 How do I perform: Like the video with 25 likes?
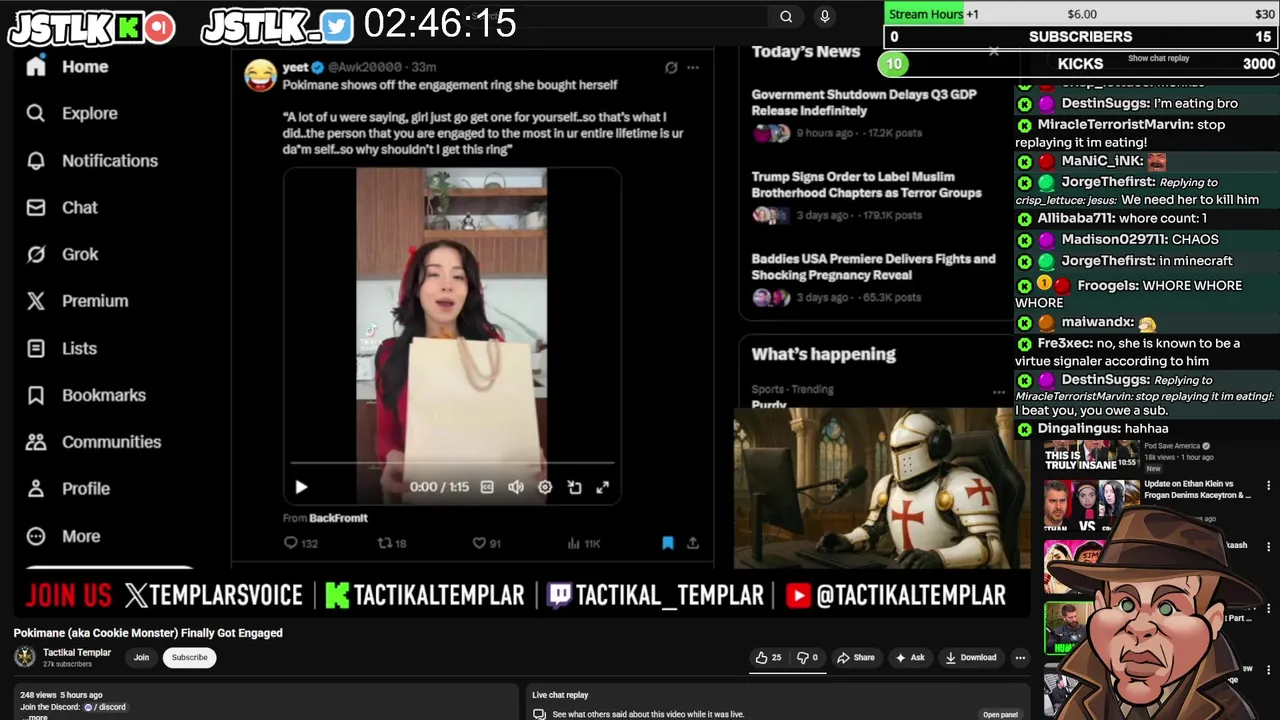[769, 657]
